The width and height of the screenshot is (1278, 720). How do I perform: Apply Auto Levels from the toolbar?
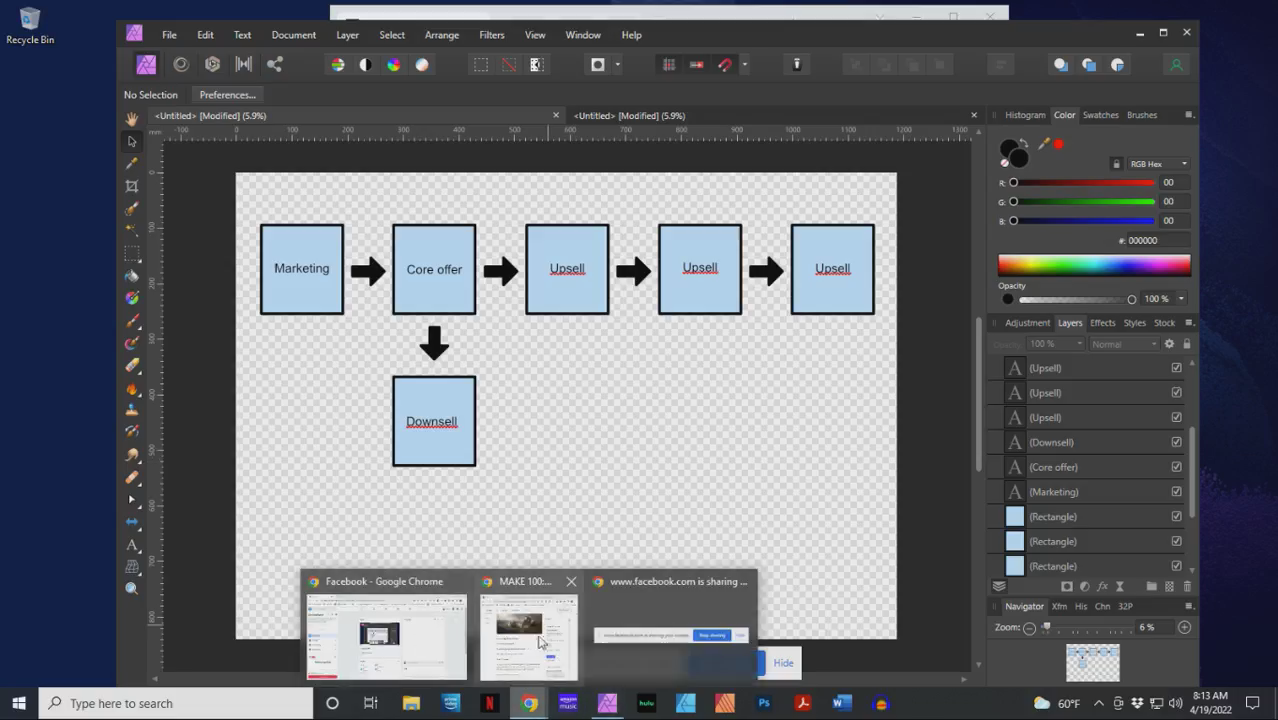pyautogui.click(x=337, y=64)
